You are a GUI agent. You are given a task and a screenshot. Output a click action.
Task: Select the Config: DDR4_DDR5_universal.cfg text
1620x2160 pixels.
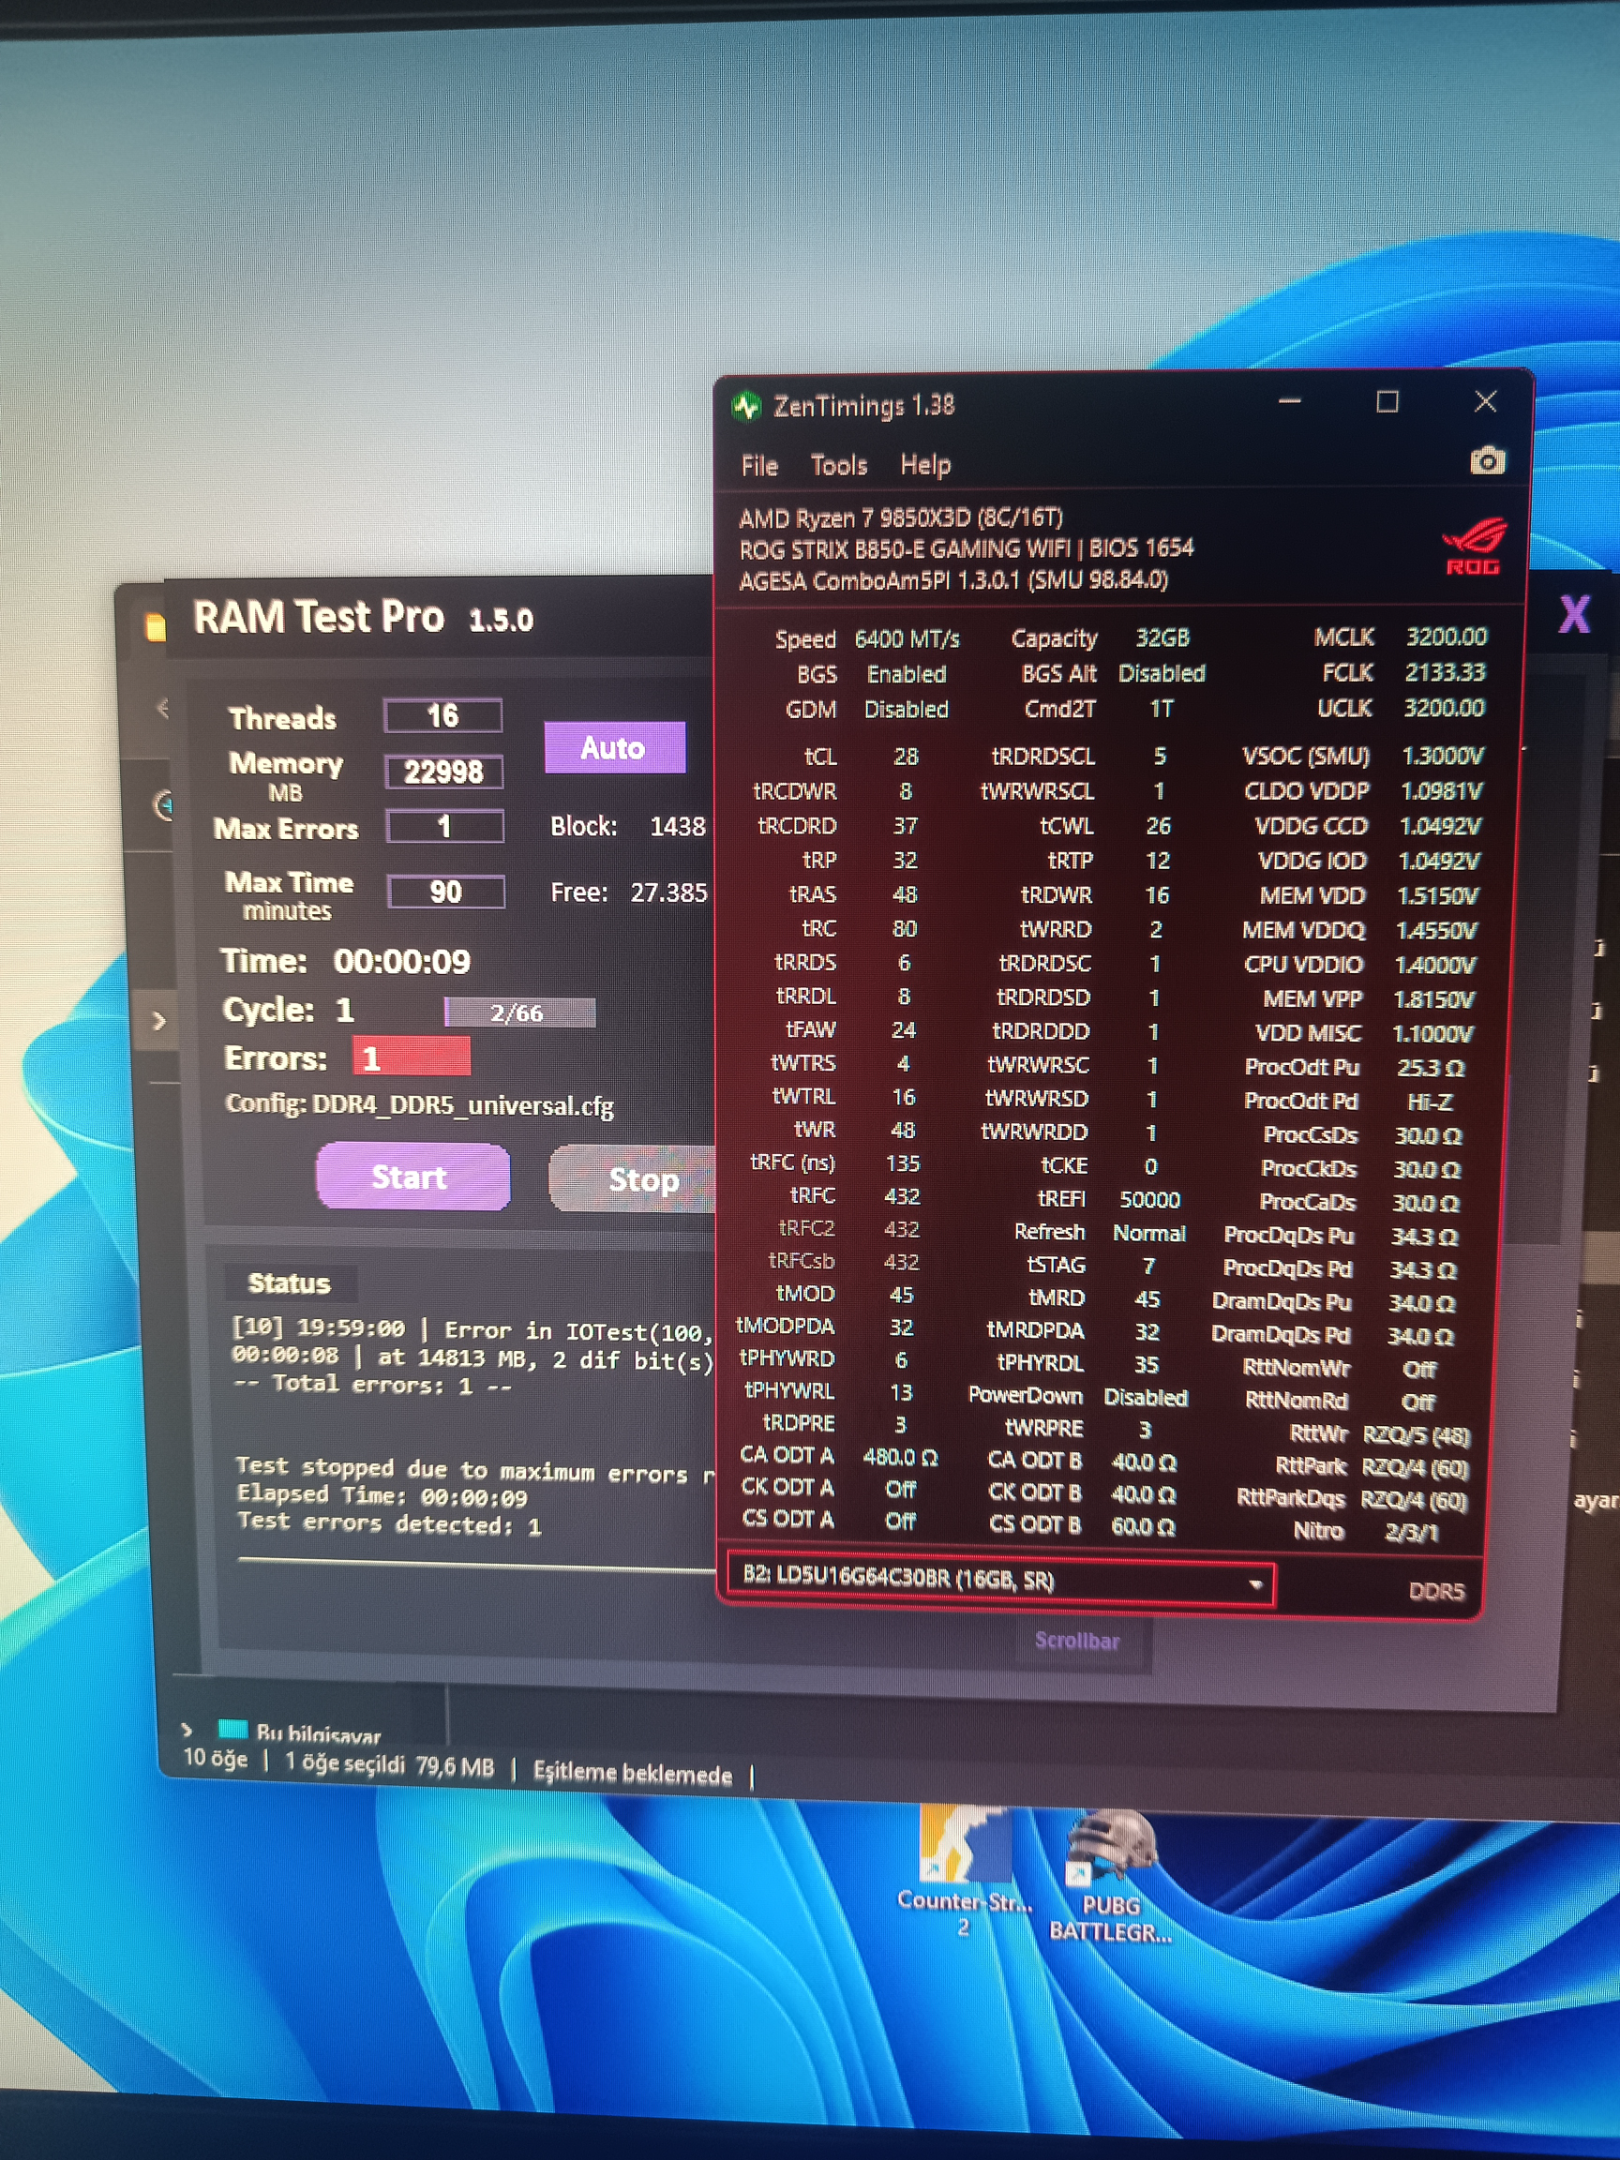419,1105
